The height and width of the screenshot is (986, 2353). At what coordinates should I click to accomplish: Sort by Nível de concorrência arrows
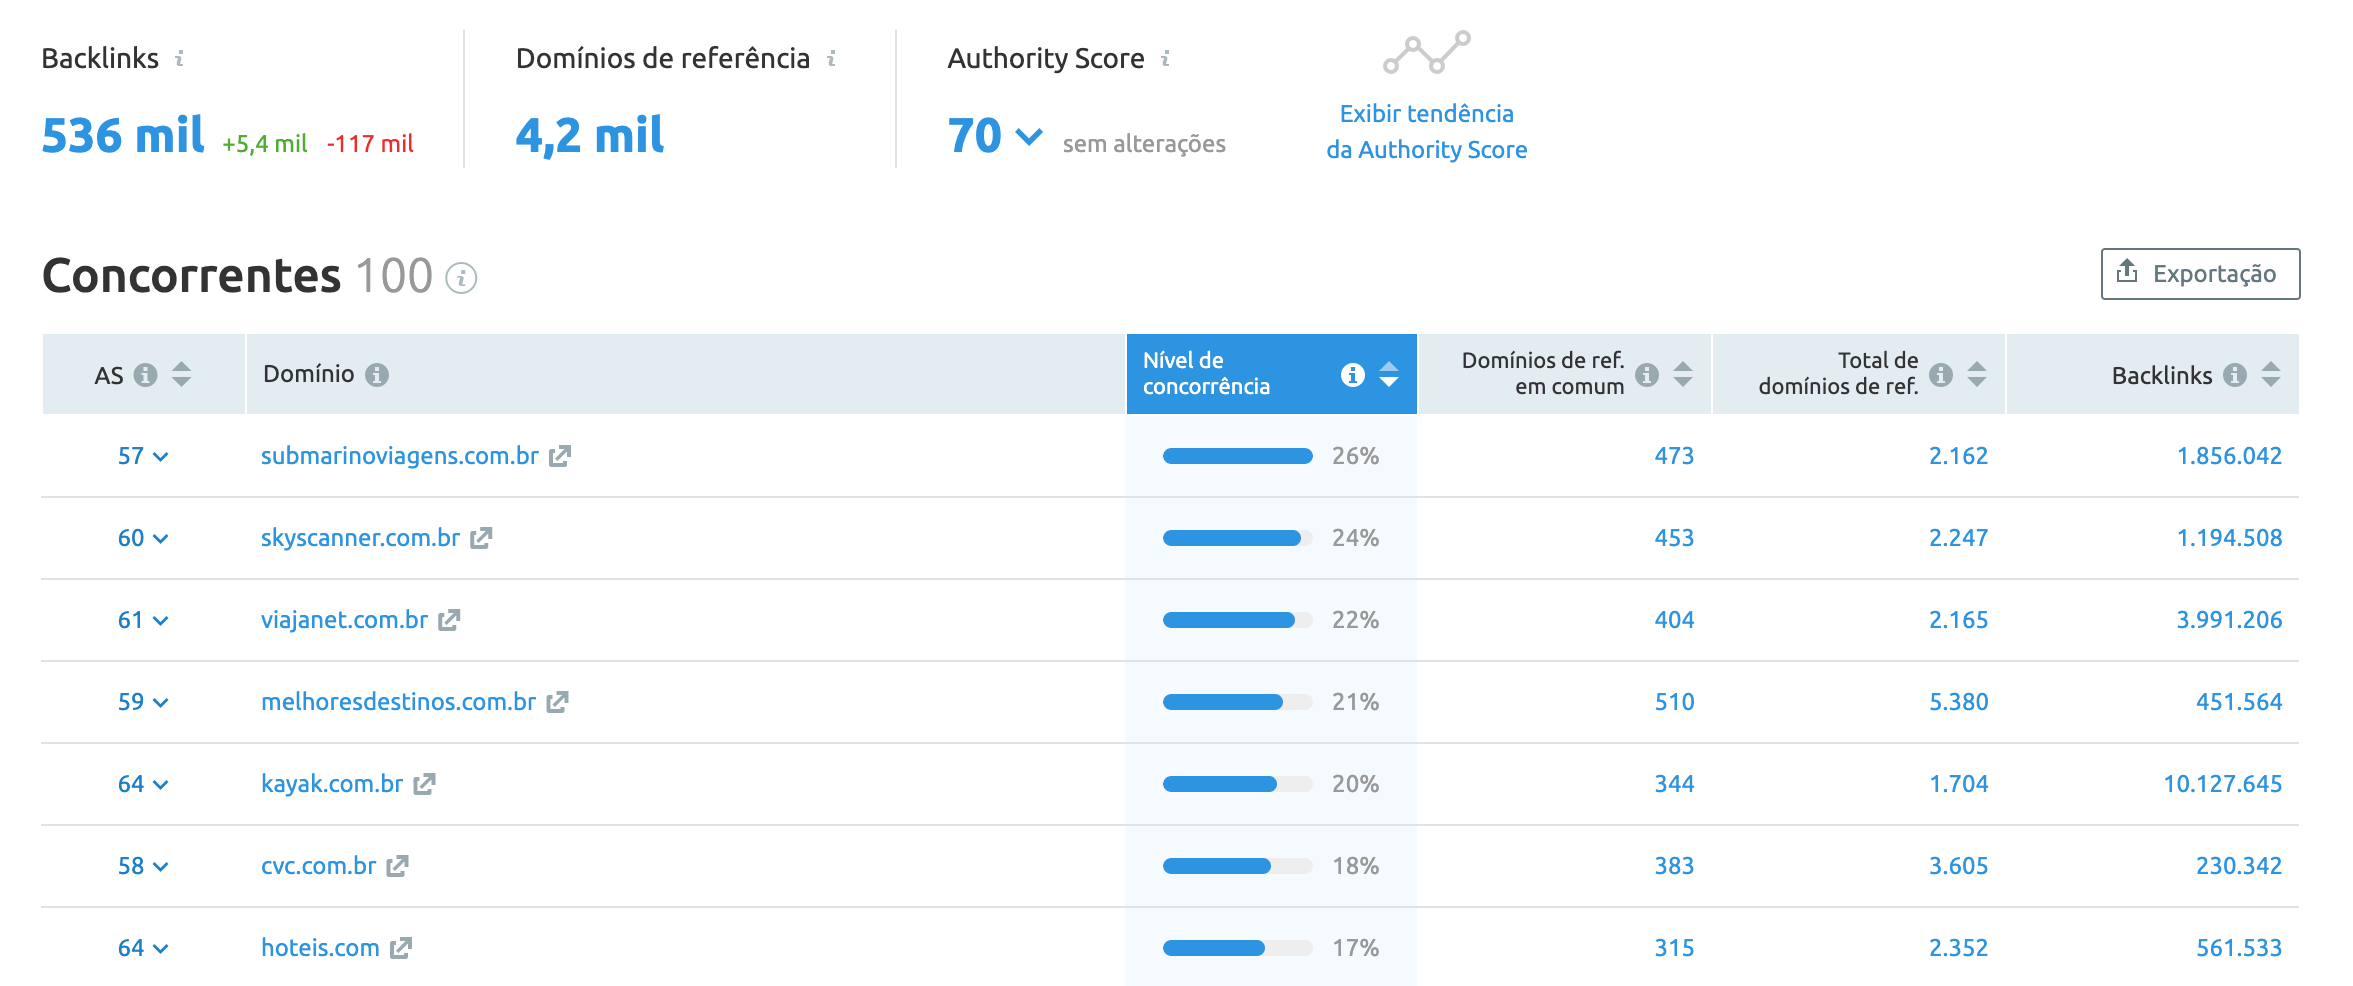click(1389, 375)
